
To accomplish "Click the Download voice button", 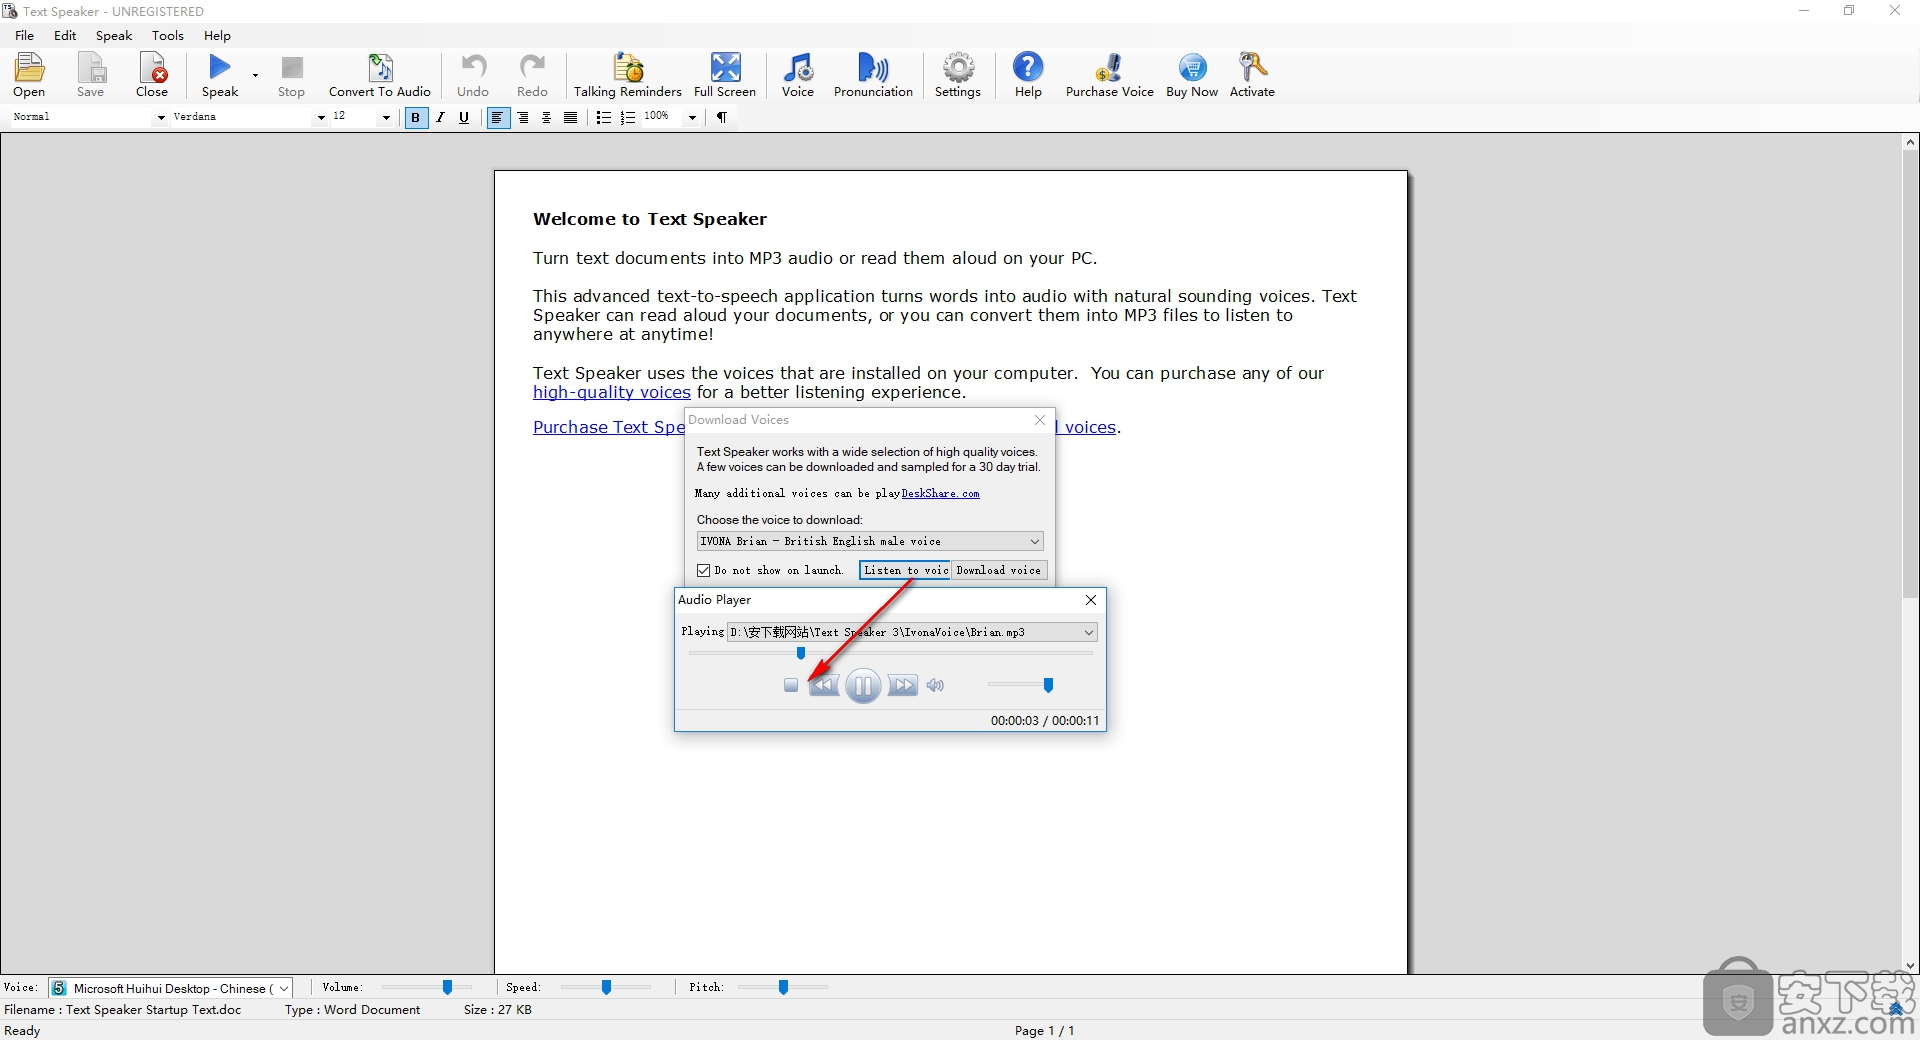I will coord(998,571).
